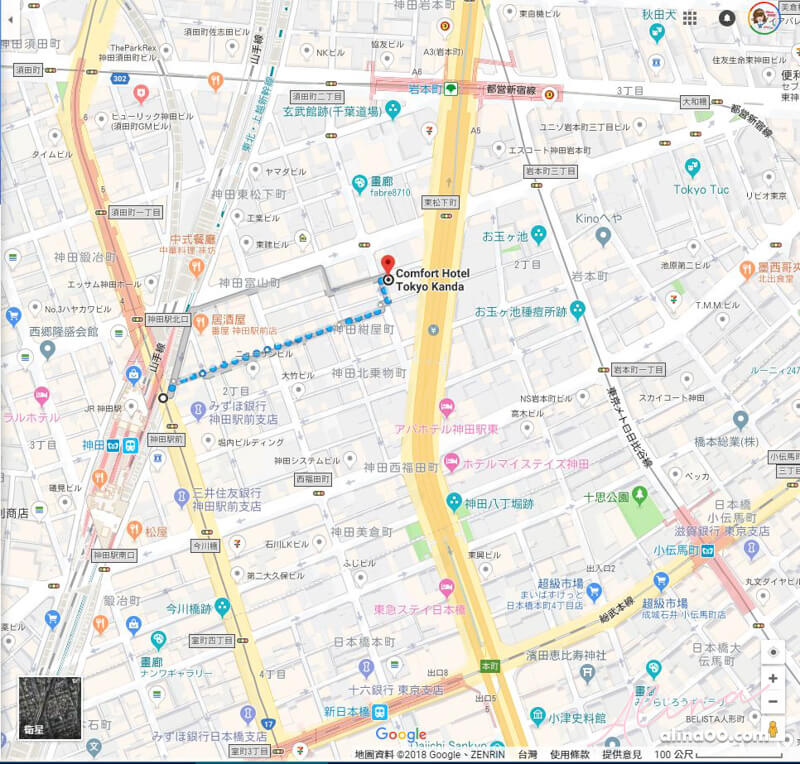Click the 十六銀行 東京支店 bank marker
Screen dimensions: 800x764
366,668
